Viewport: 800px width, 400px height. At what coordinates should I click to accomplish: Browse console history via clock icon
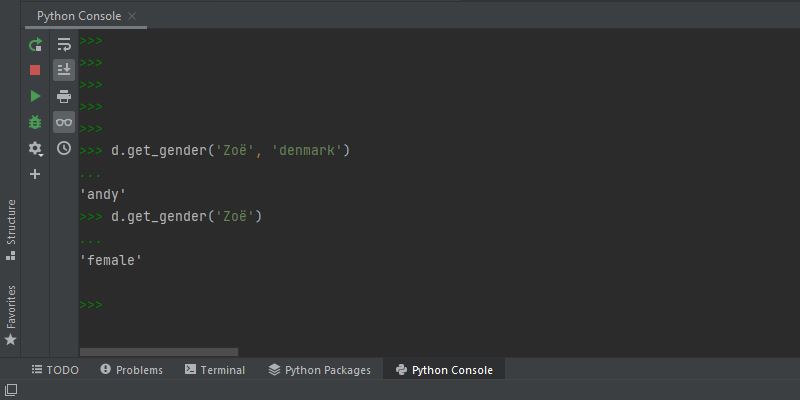64,148
